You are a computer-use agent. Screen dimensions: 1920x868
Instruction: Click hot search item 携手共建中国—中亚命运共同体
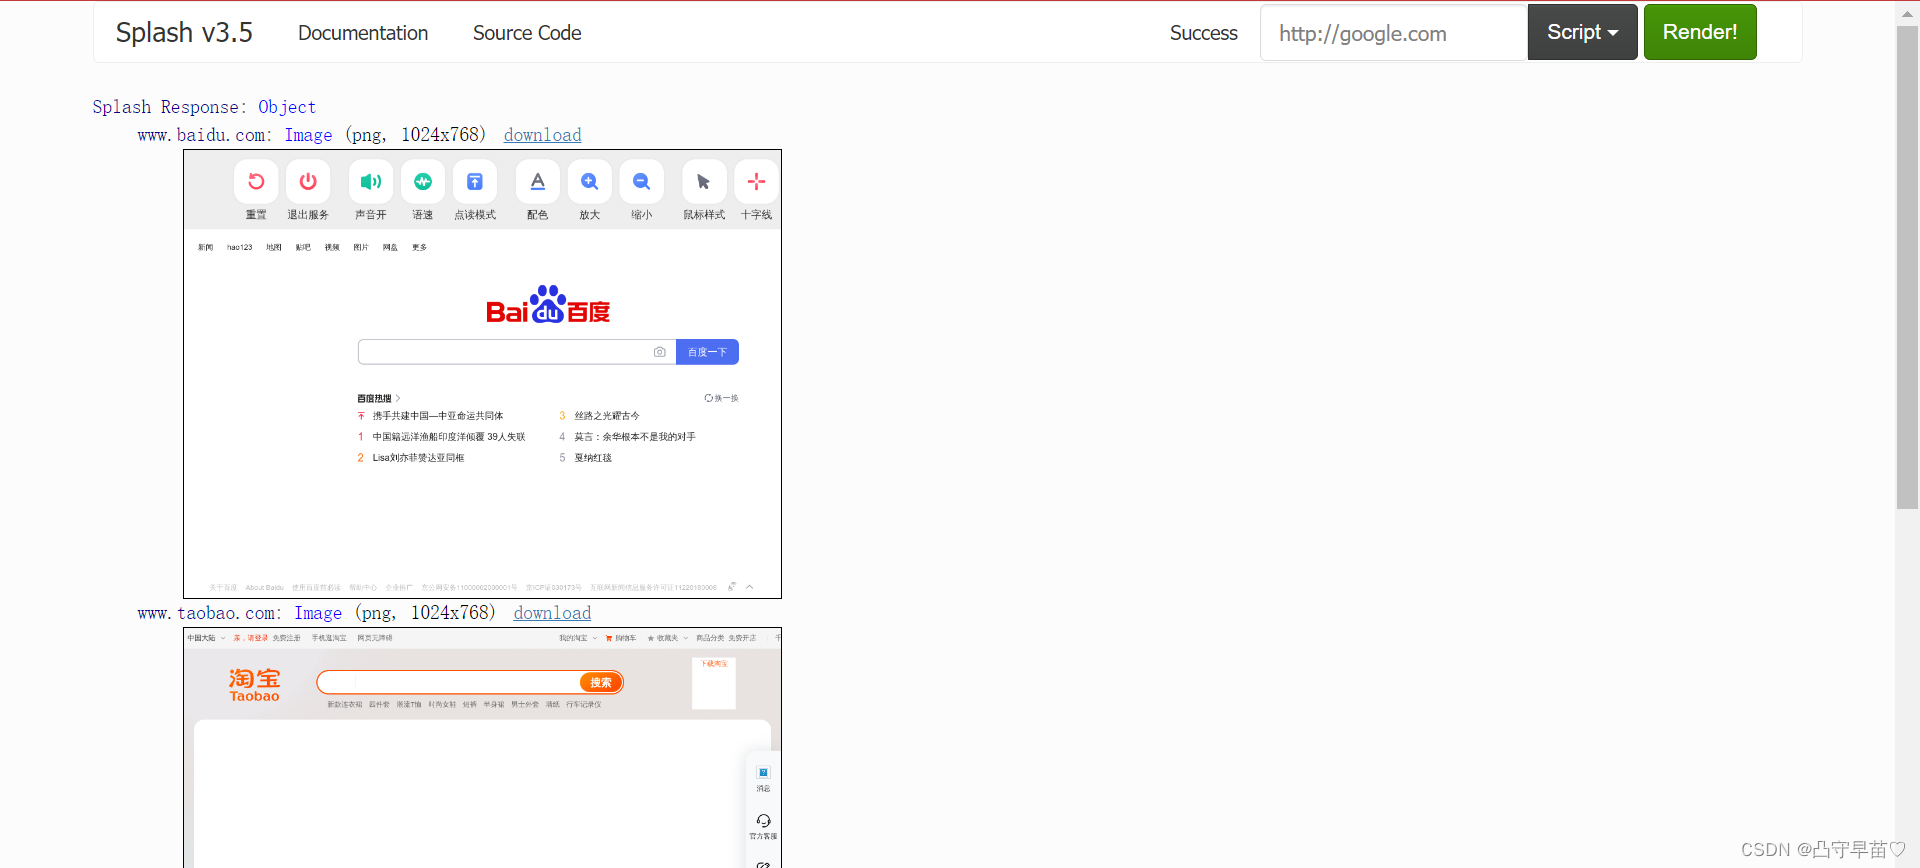coord(438,416)
